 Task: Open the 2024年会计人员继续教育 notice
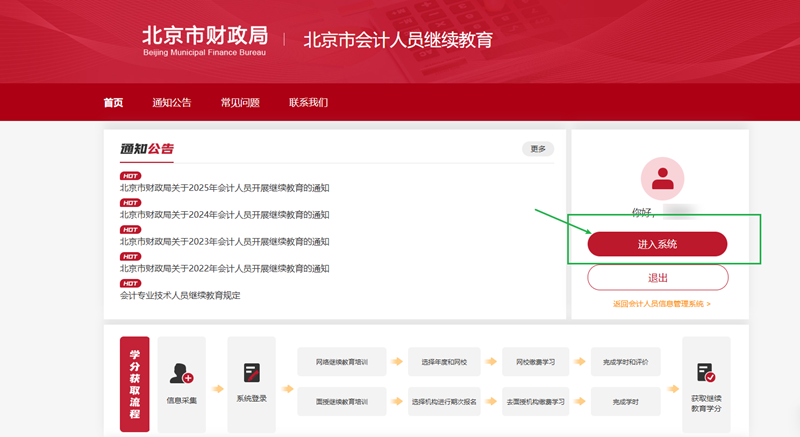click(224, 215)
